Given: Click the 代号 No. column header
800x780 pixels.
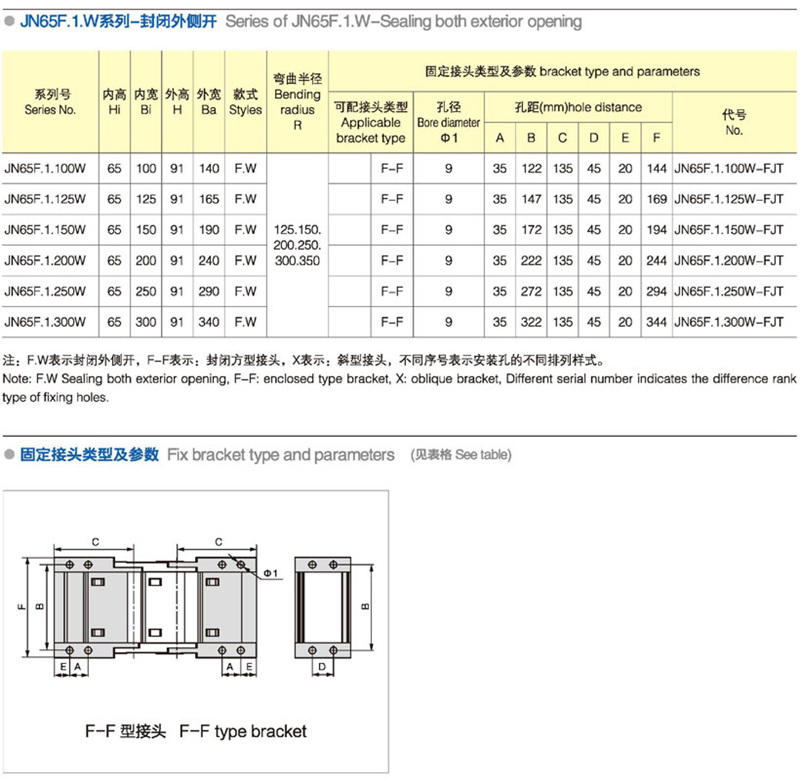Looking at the screenshot, I should (733, 122).
